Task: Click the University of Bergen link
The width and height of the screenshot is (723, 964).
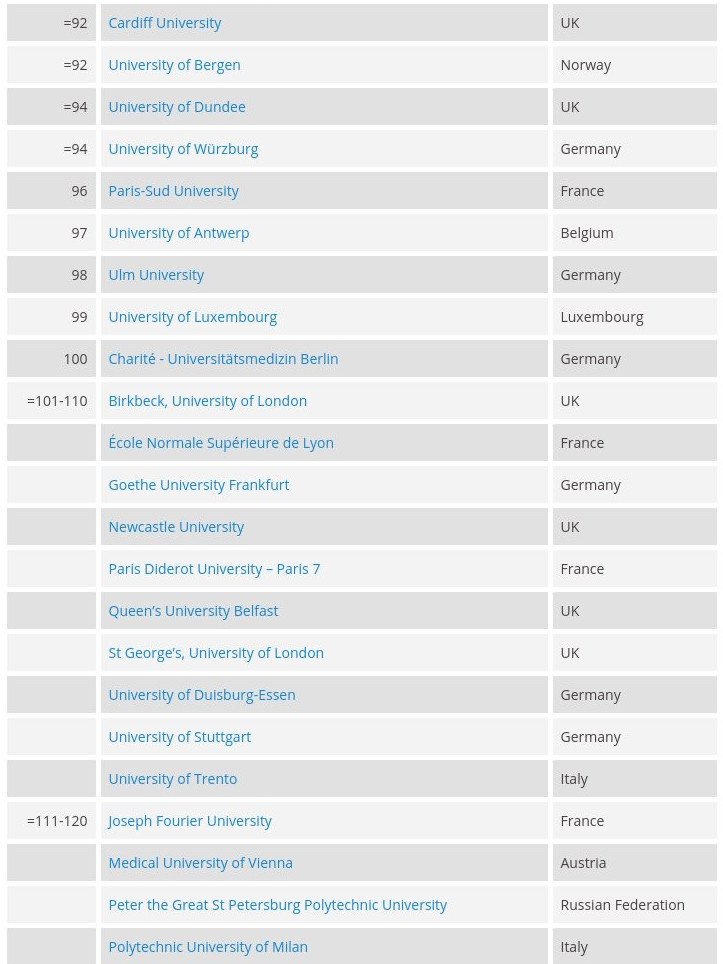Action: click(174, 65)
